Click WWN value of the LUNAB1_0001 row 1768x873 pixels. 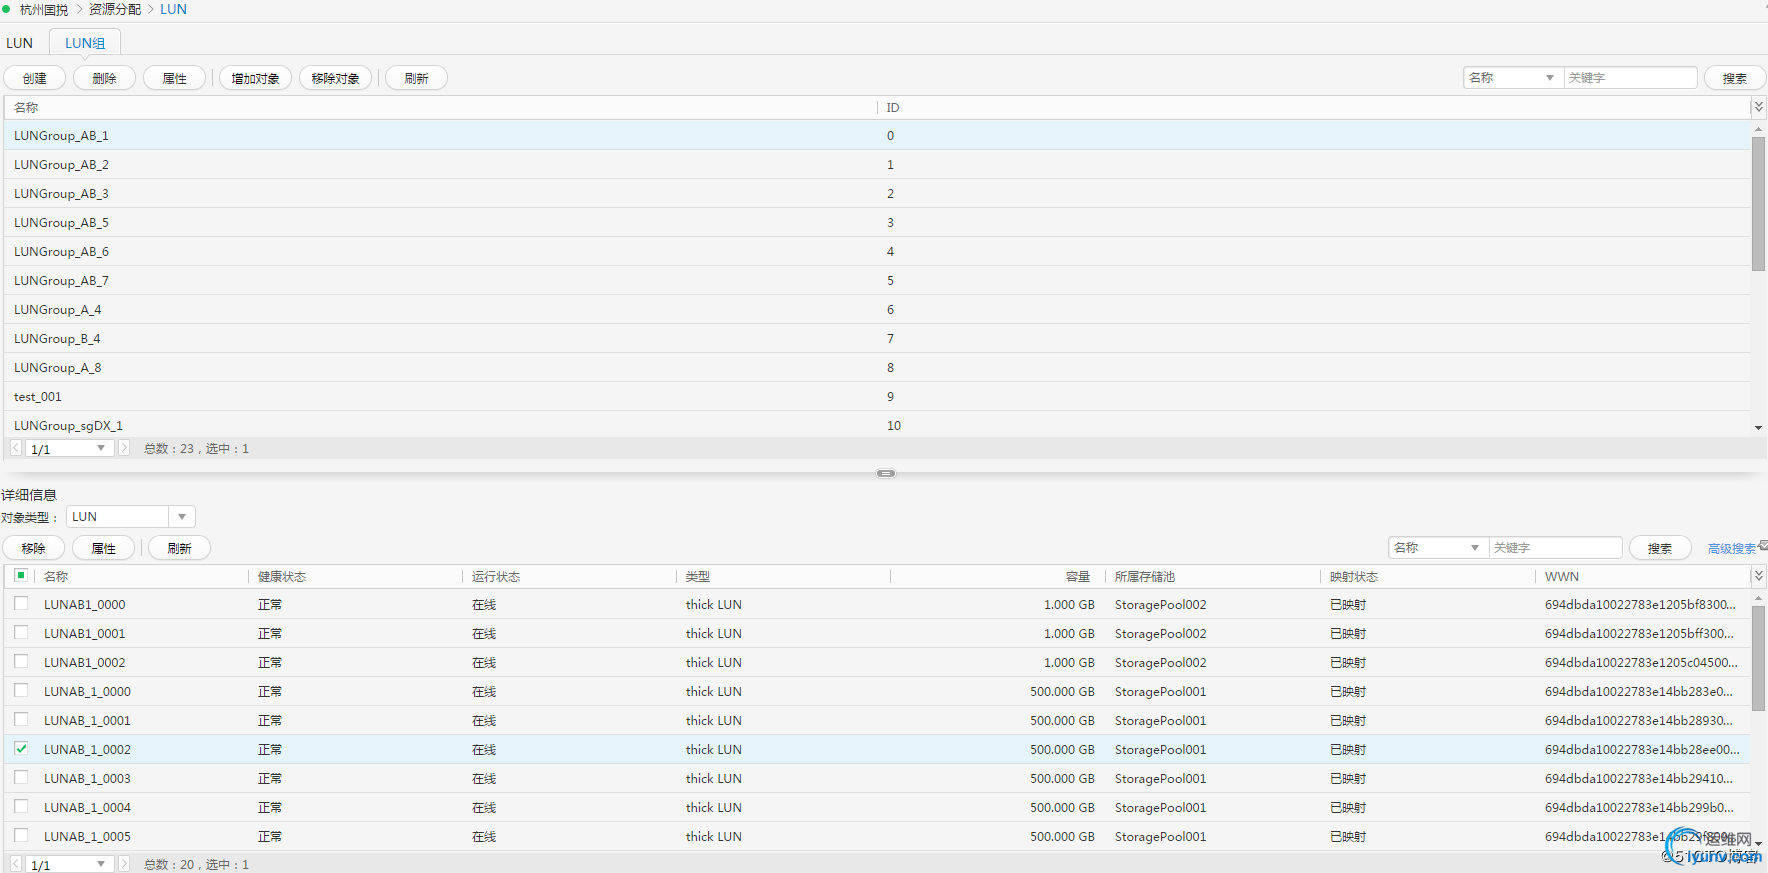(x=1639, y=633)
